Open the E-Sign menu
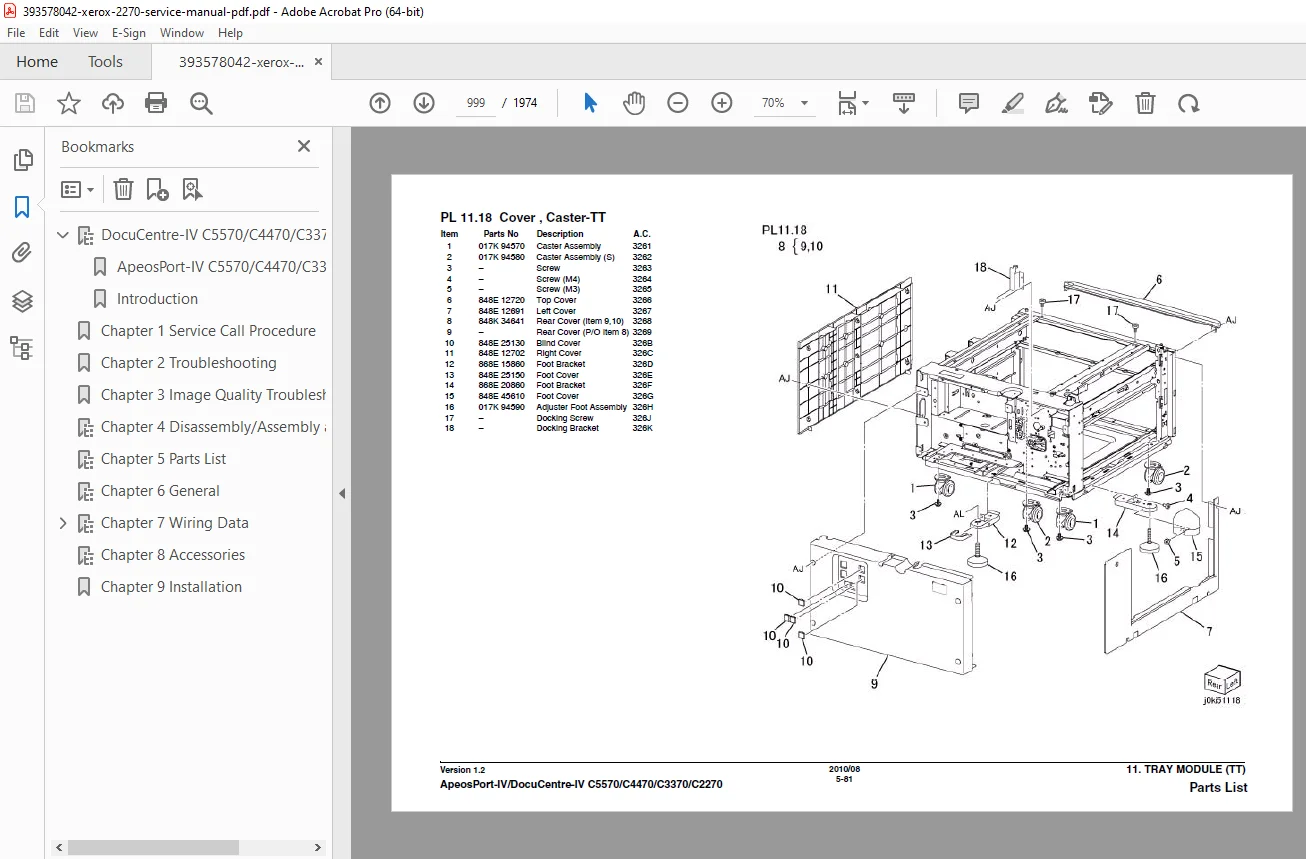The height and width of the screenshot is (859, 1306). click(129, 33)
